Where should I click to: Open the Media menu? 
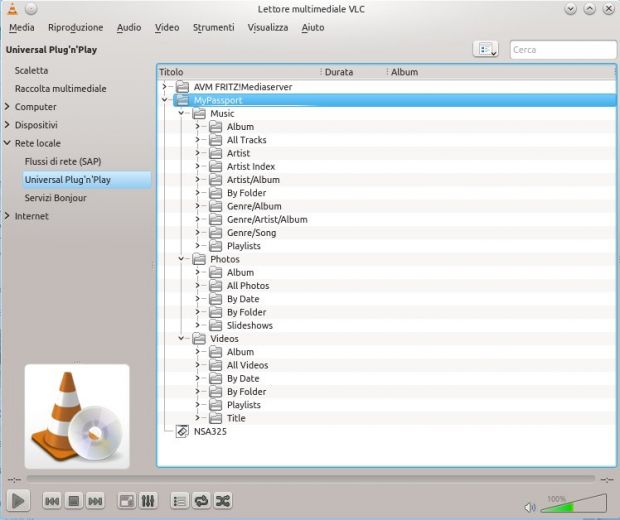click(22, 27)
